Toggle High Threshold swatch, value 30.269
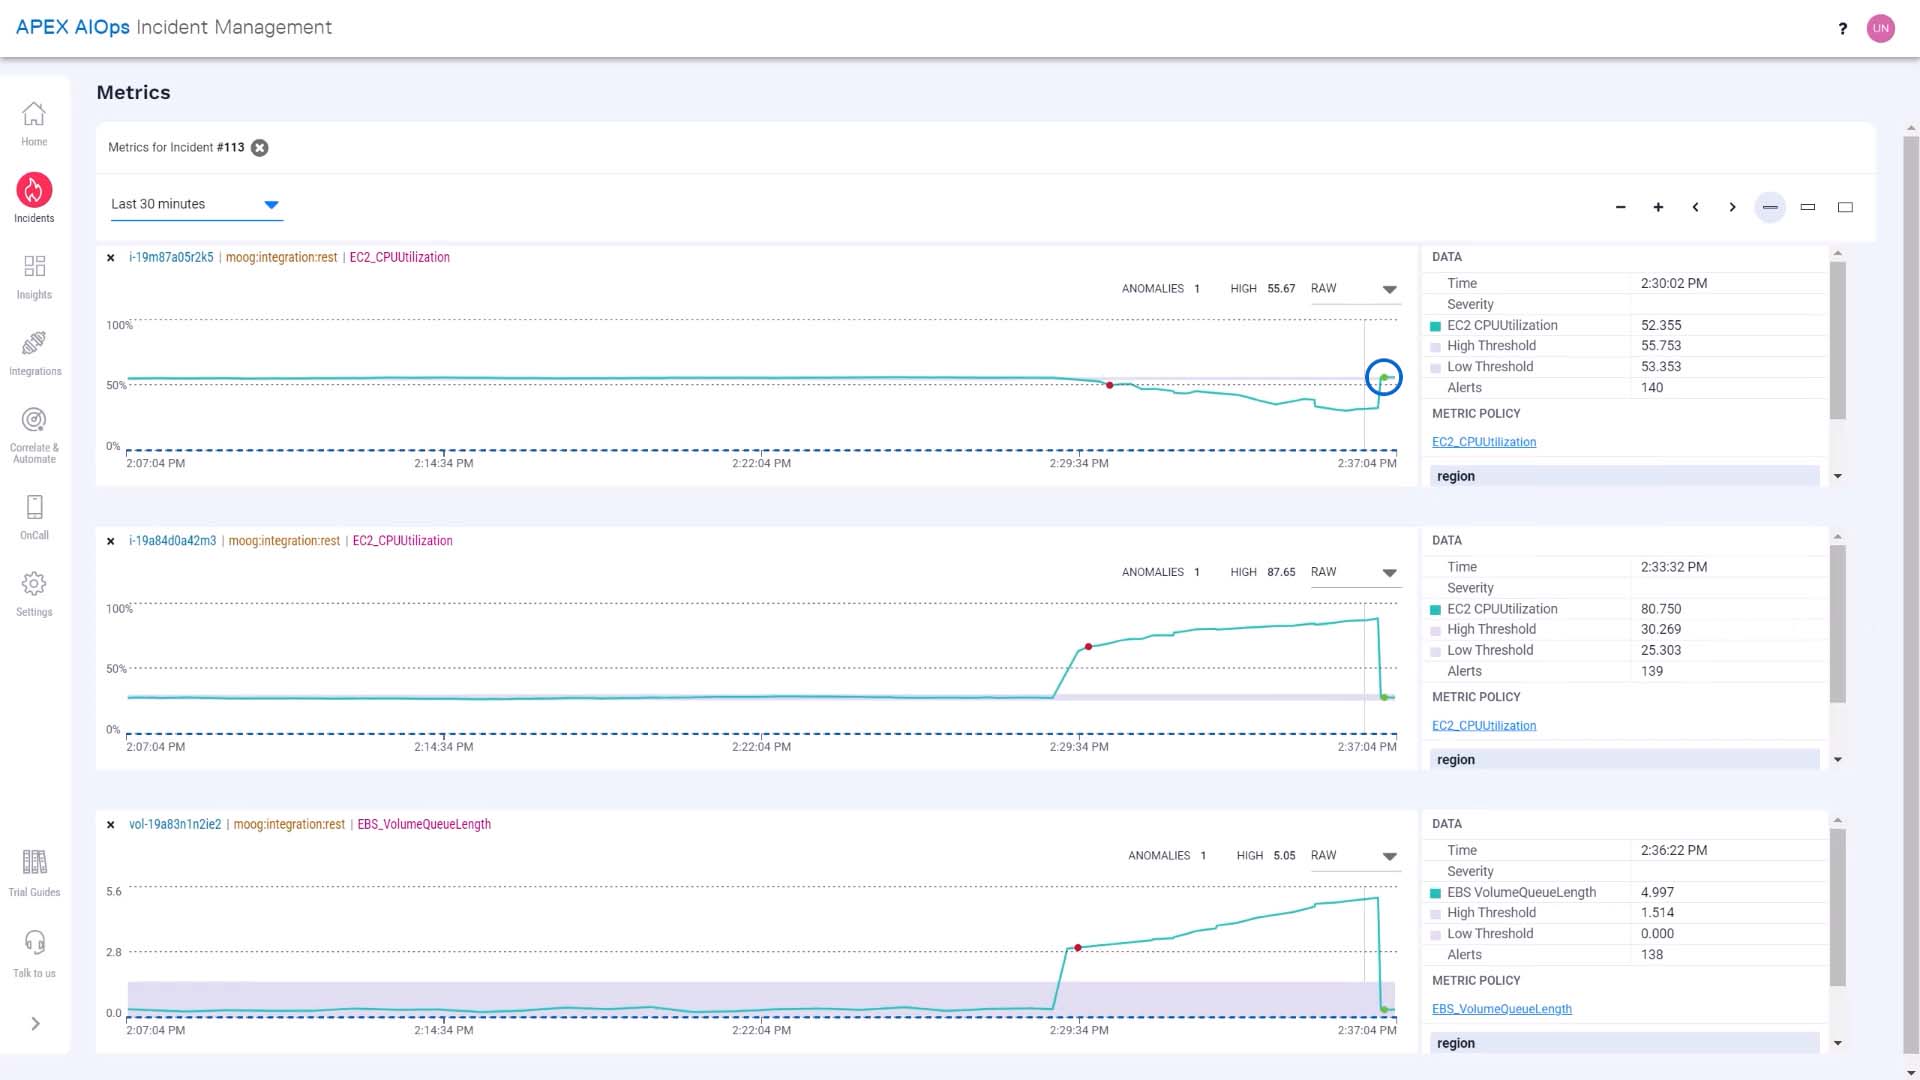1920x1080 pixels. pos(1436,630)
